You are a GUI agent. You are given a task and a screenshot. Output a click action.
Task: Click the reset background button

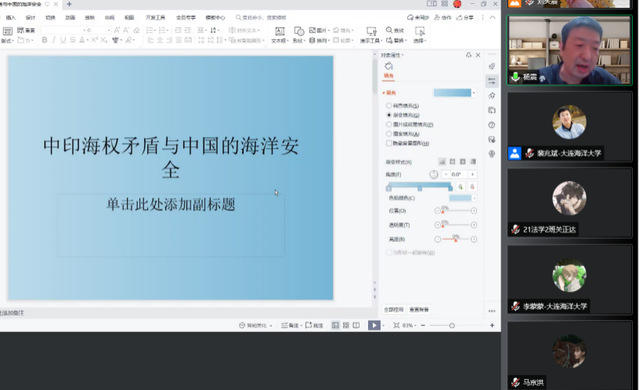[x=419, y=310]
